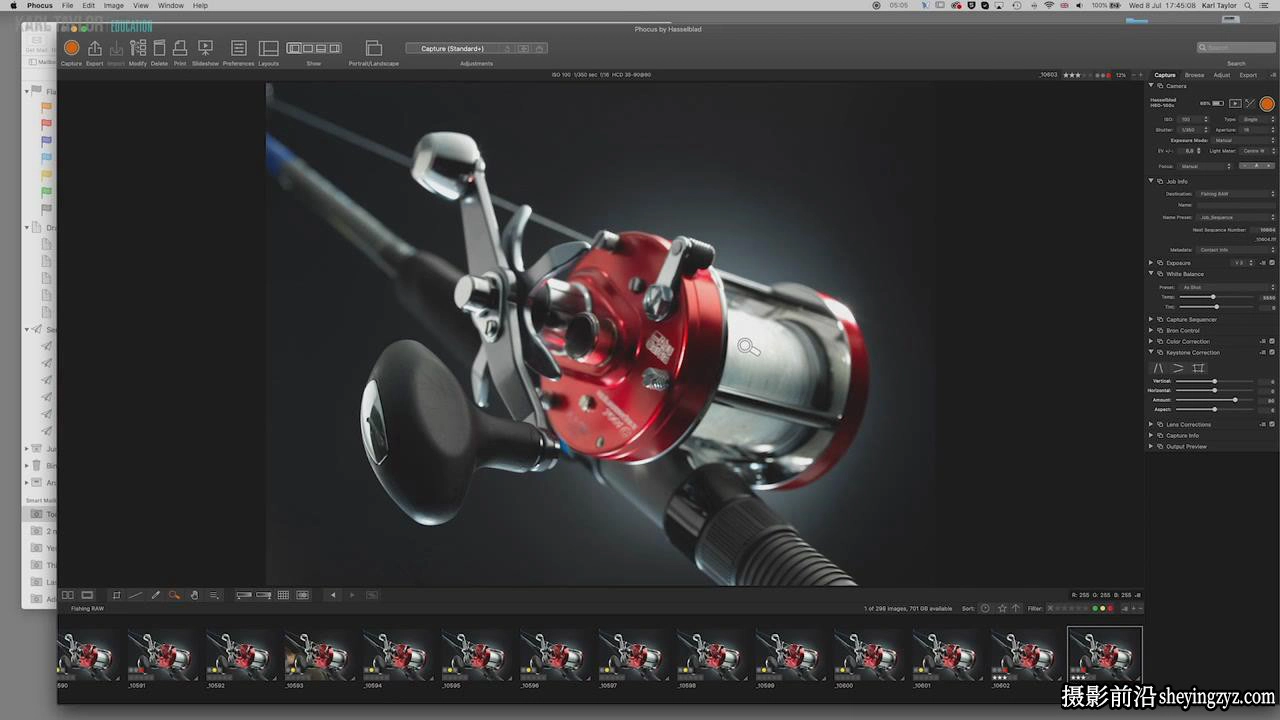Open the Image menu
The image size is (1280, 720).
click(114, 6)
